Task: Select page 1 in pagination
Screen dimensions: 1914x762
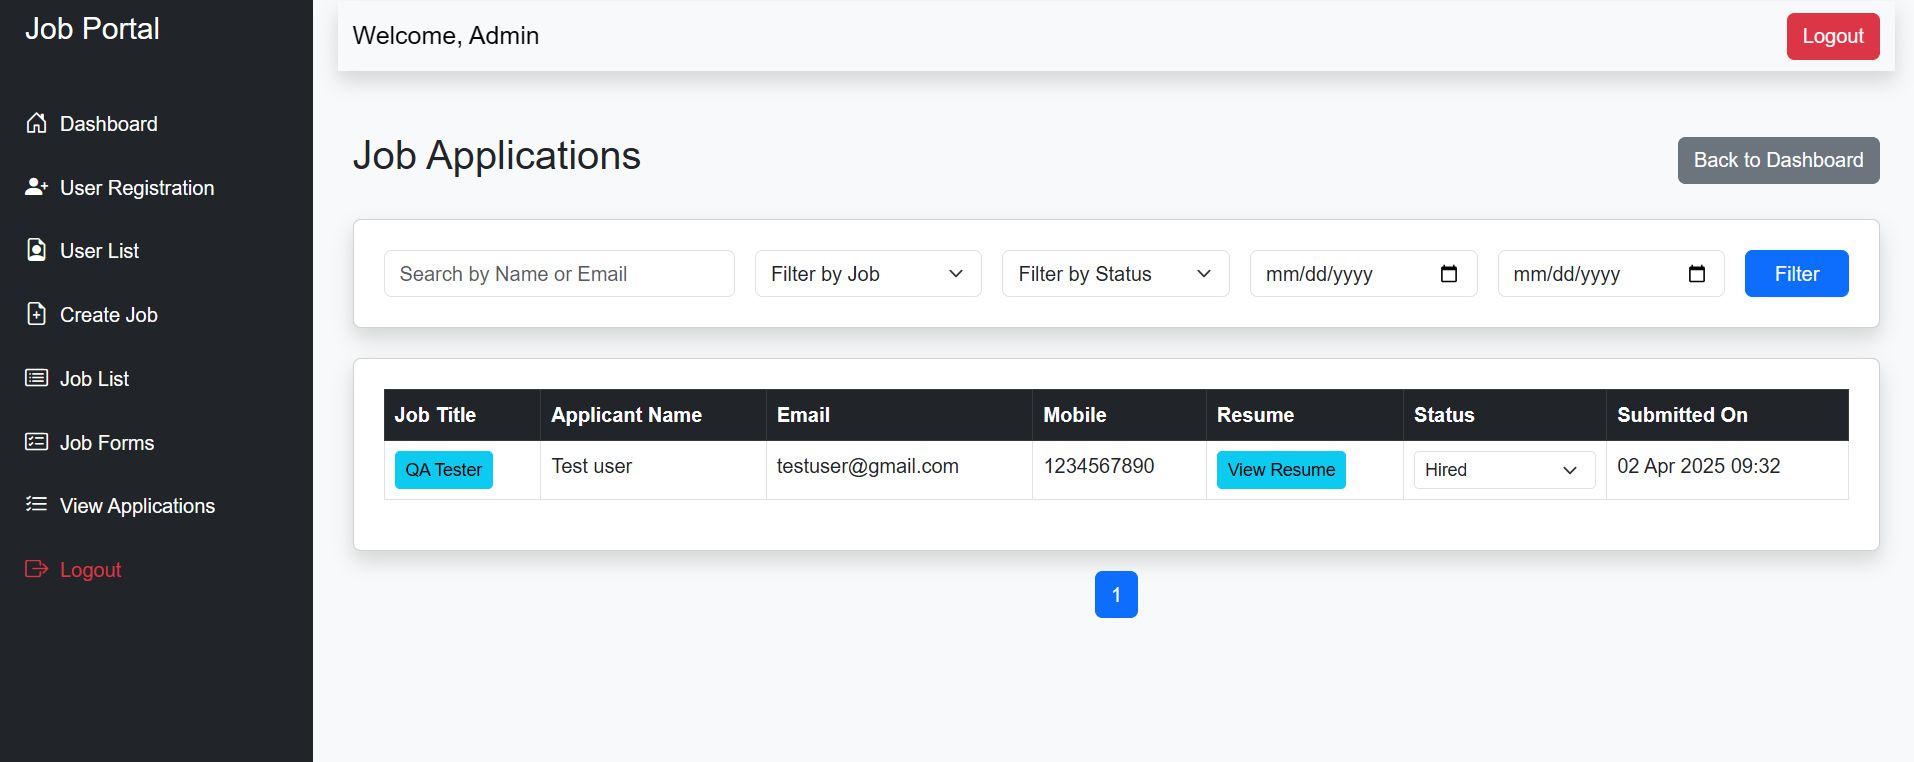Action: 1116,595
